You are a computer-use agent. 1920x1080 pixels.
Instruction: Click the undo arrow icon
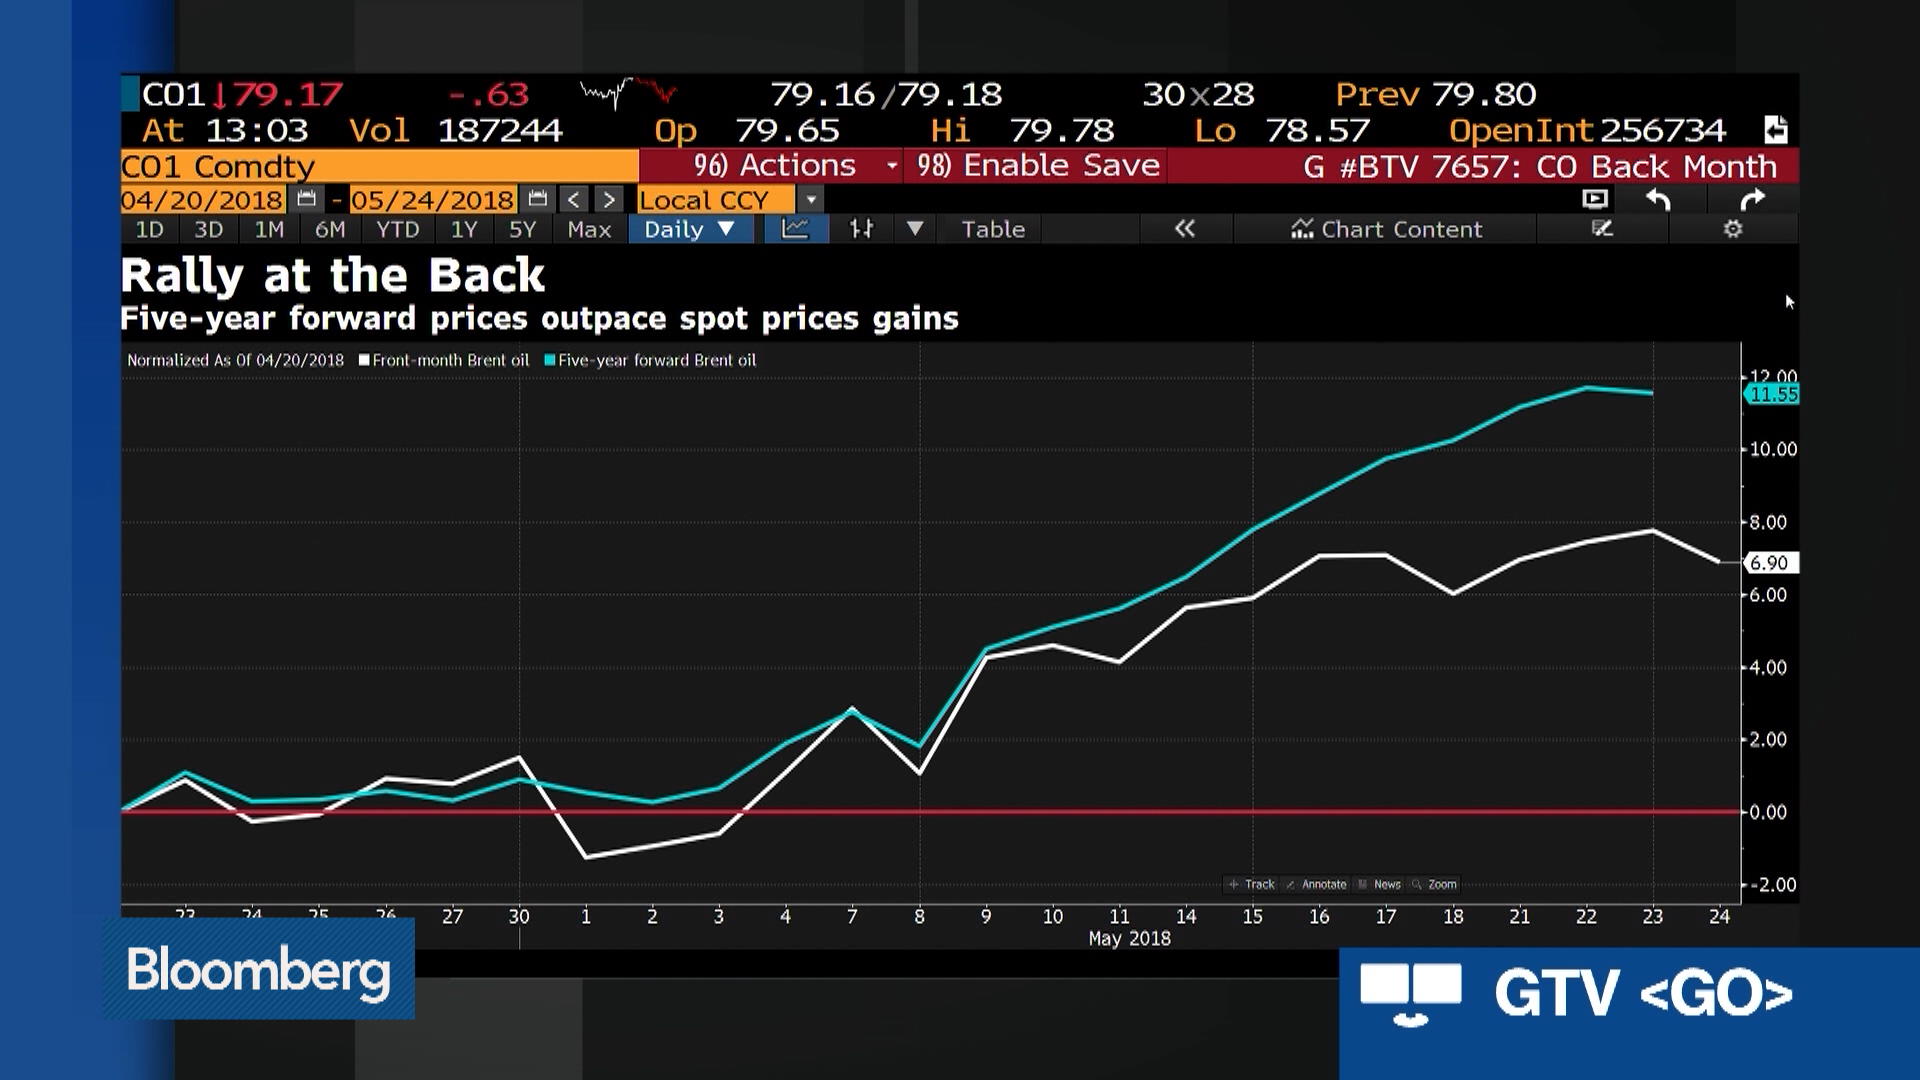coord(1658,200)
